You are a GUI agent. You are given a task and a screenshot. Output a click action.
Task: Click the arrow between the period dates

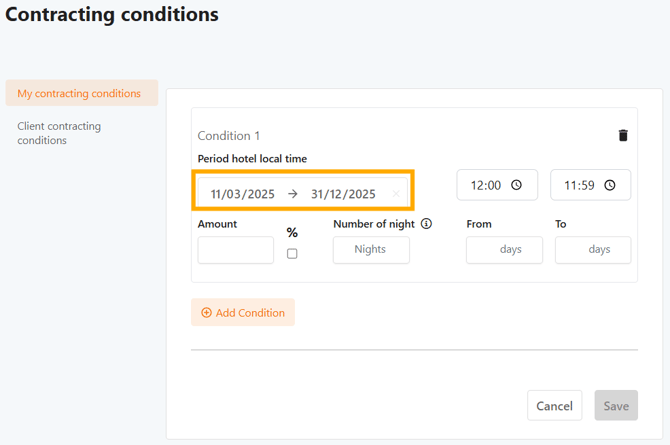(292, 194)
